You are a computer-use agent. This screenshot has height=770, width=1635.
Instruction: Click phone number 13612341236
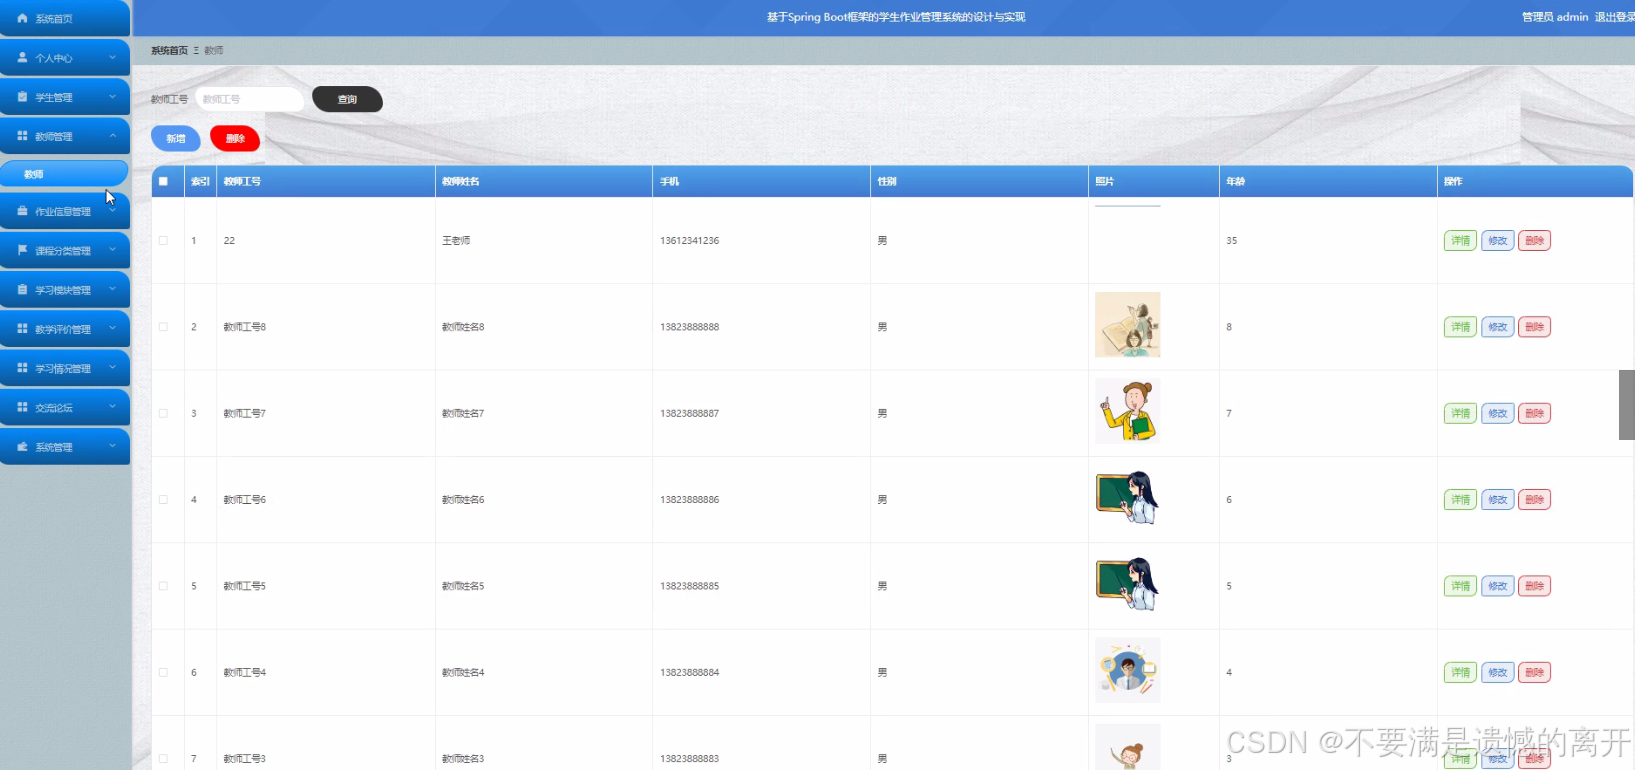coord(689,240)
